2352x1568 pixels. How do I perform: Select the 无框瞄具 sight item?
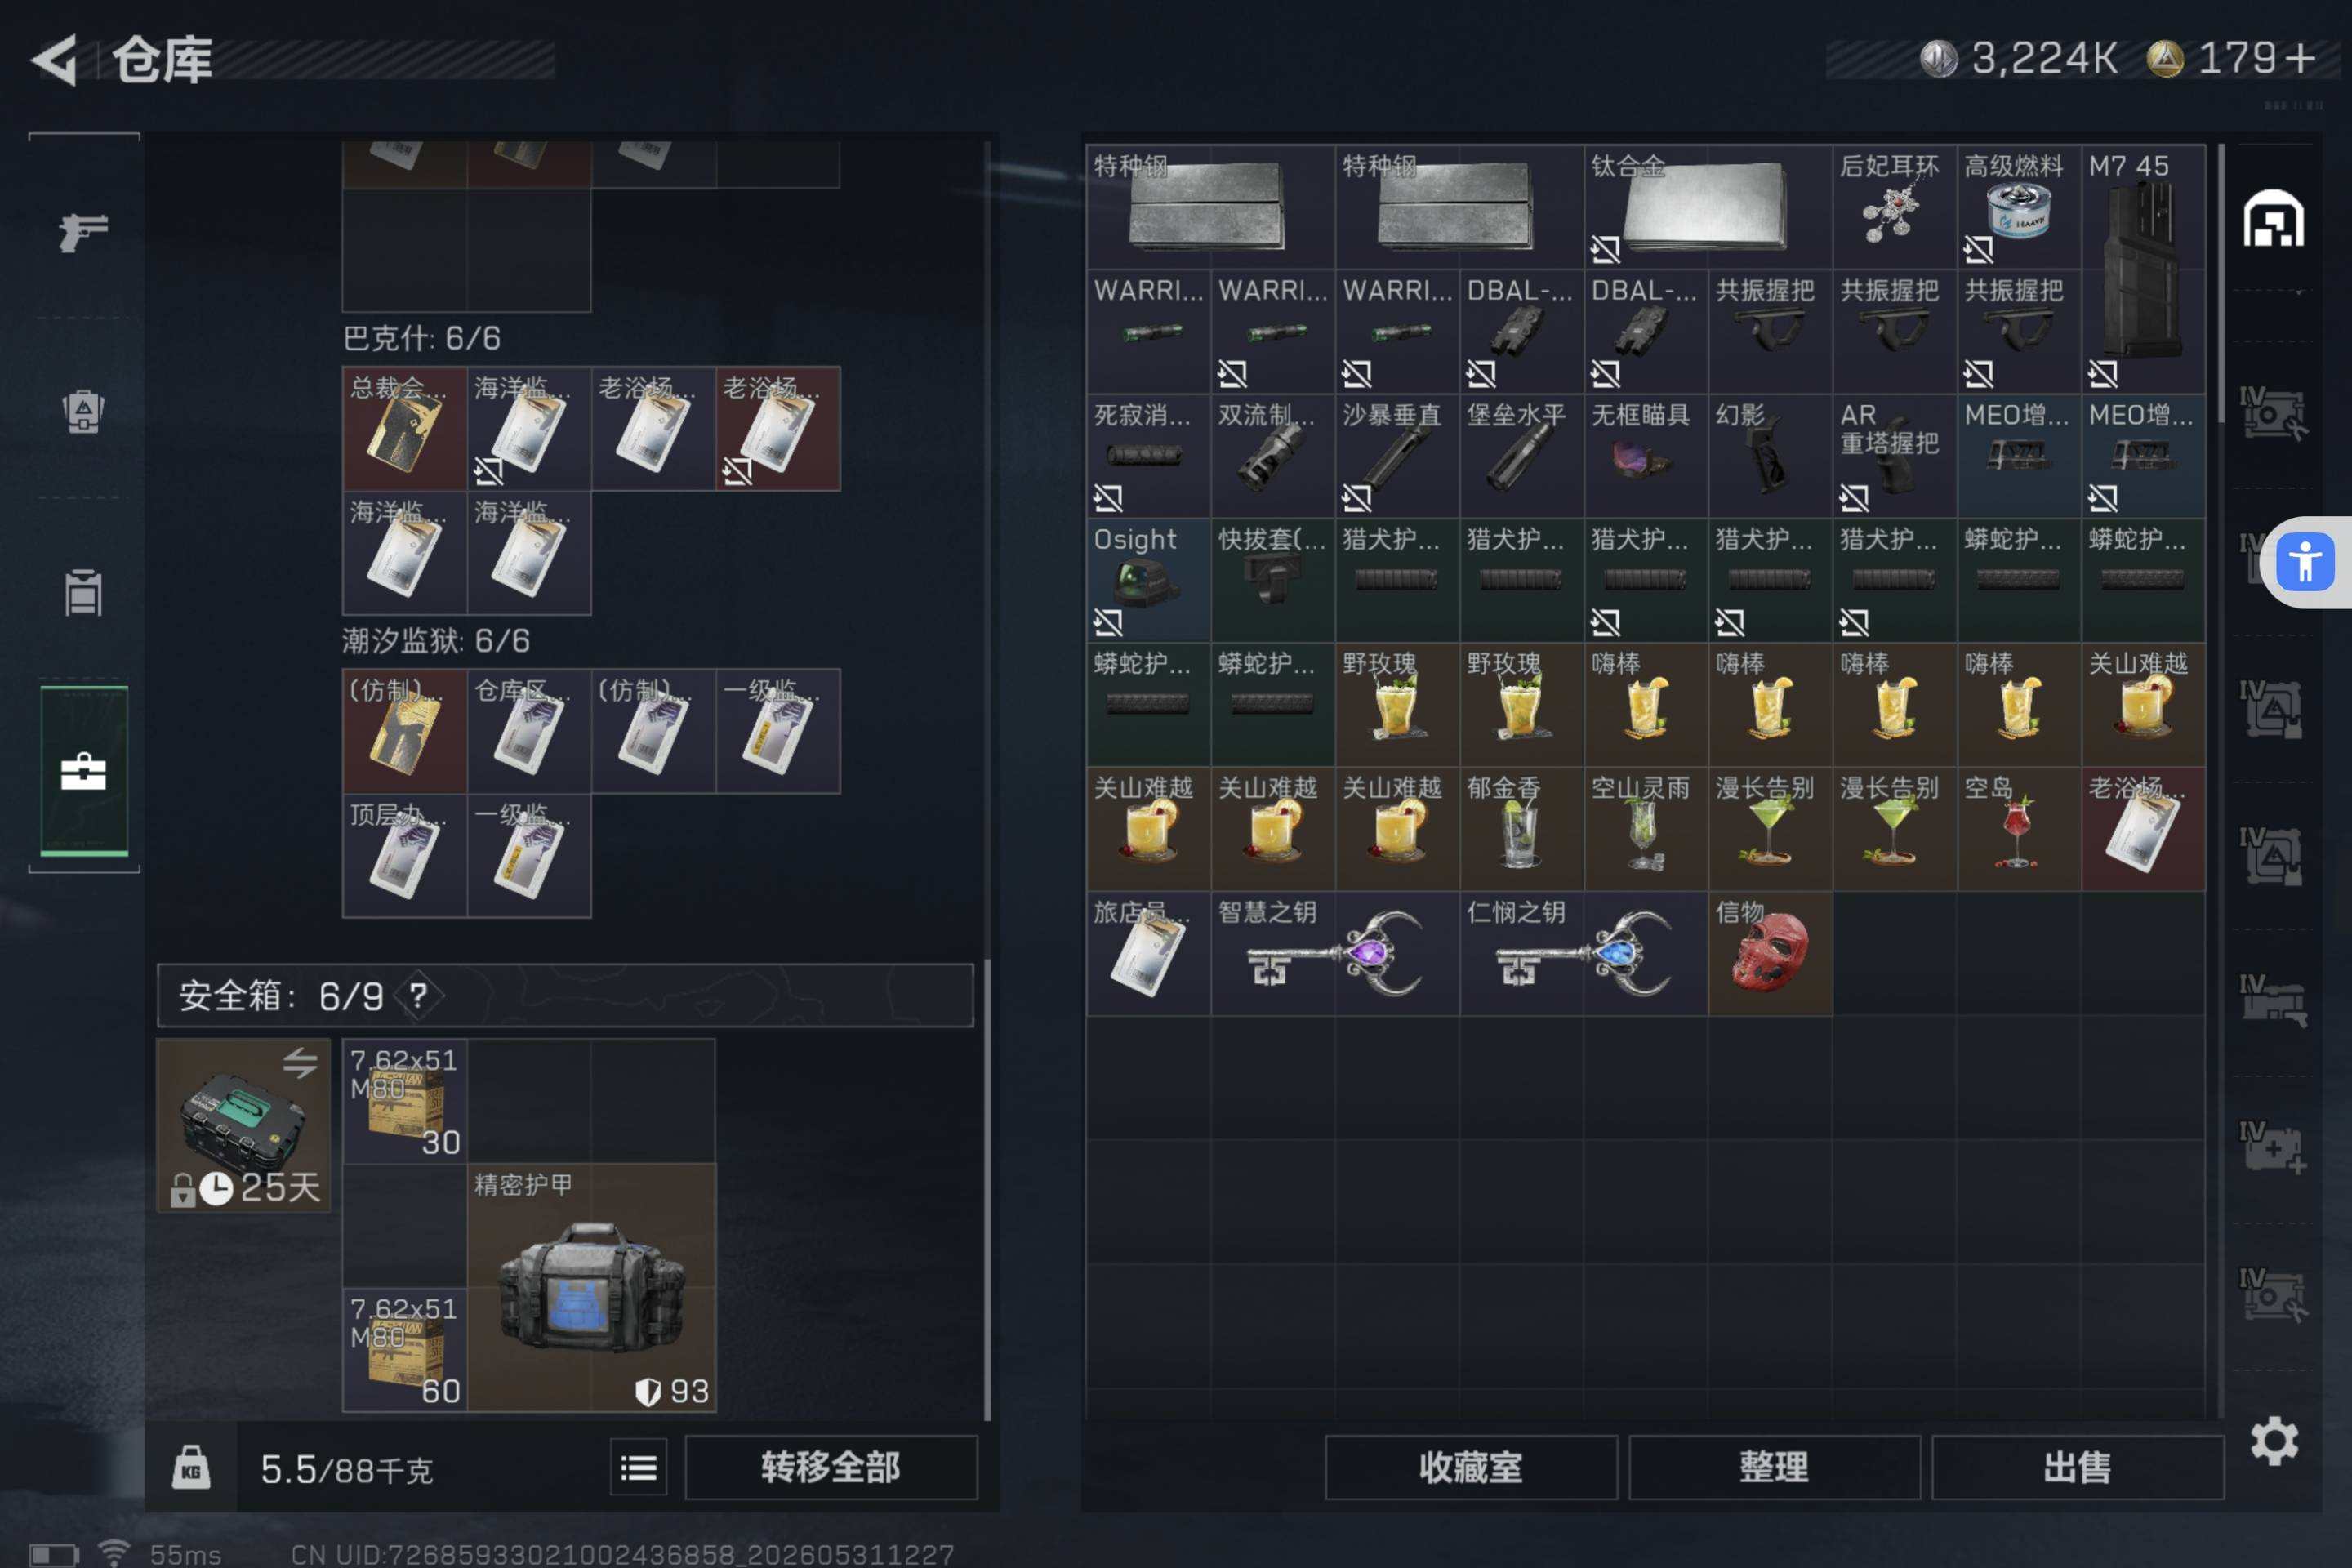pyautogui.click(x=1646, y=456)
